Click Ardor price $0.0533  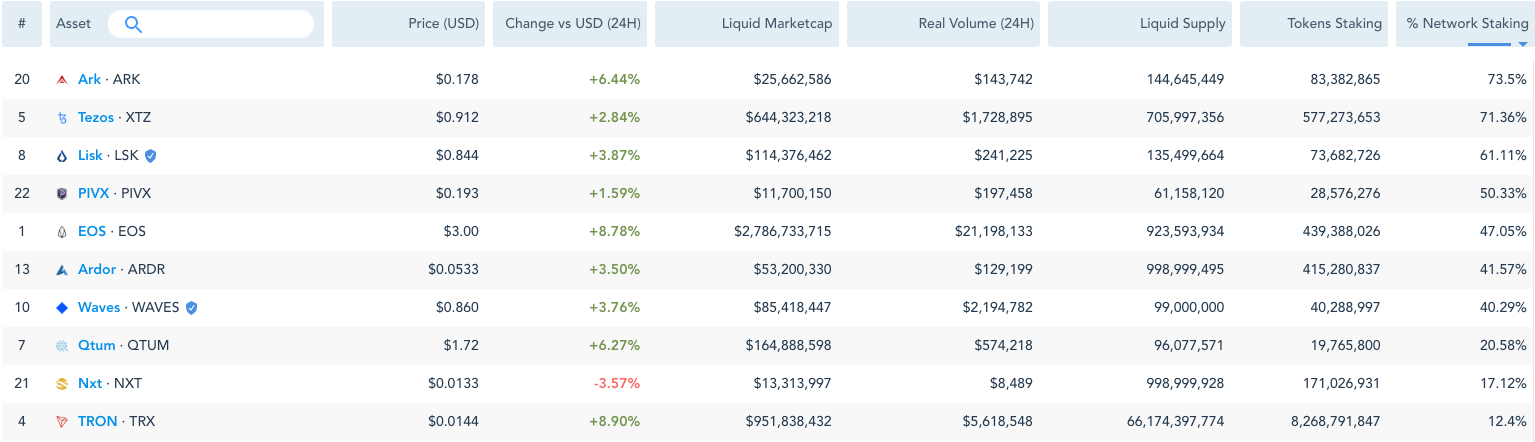[x=454, y=269]
